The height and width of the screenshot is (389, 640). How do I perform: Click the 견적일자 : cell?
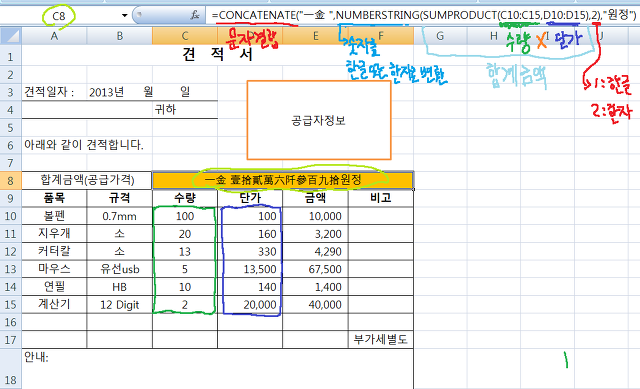(x=54, y=92)
